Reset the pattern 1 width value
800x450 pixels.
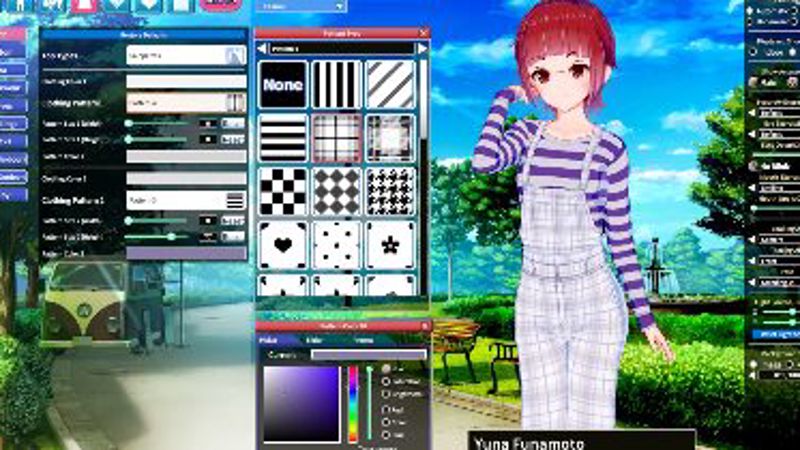[x=233, y=123]
